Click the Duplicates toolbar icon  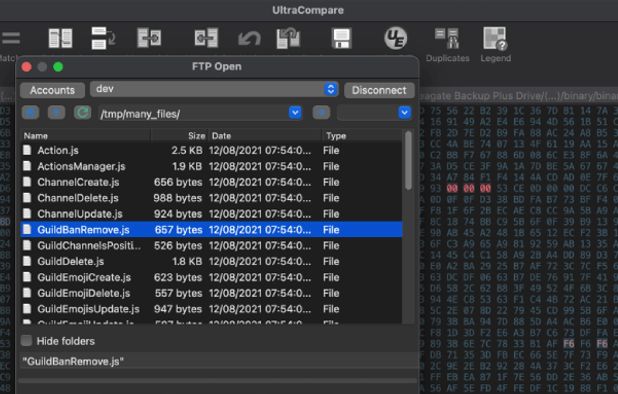[447, 45]
